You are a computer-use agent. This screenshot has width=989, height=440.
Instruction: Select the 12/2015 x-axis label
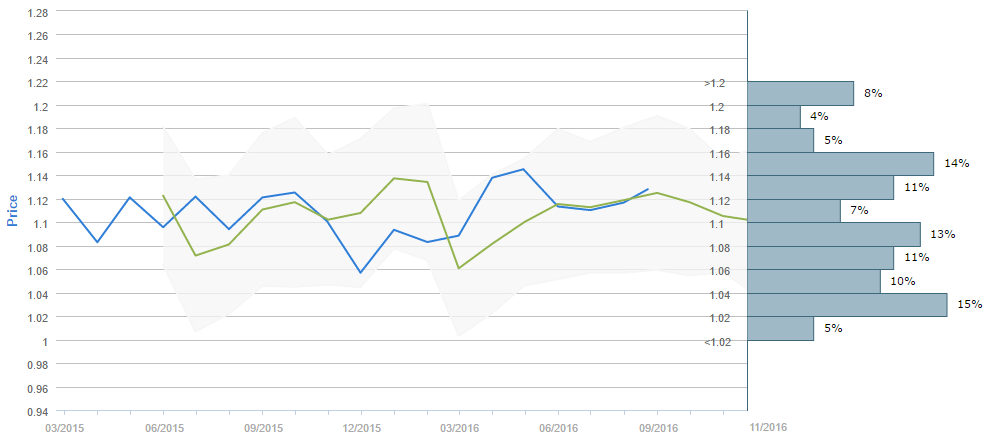360,427
